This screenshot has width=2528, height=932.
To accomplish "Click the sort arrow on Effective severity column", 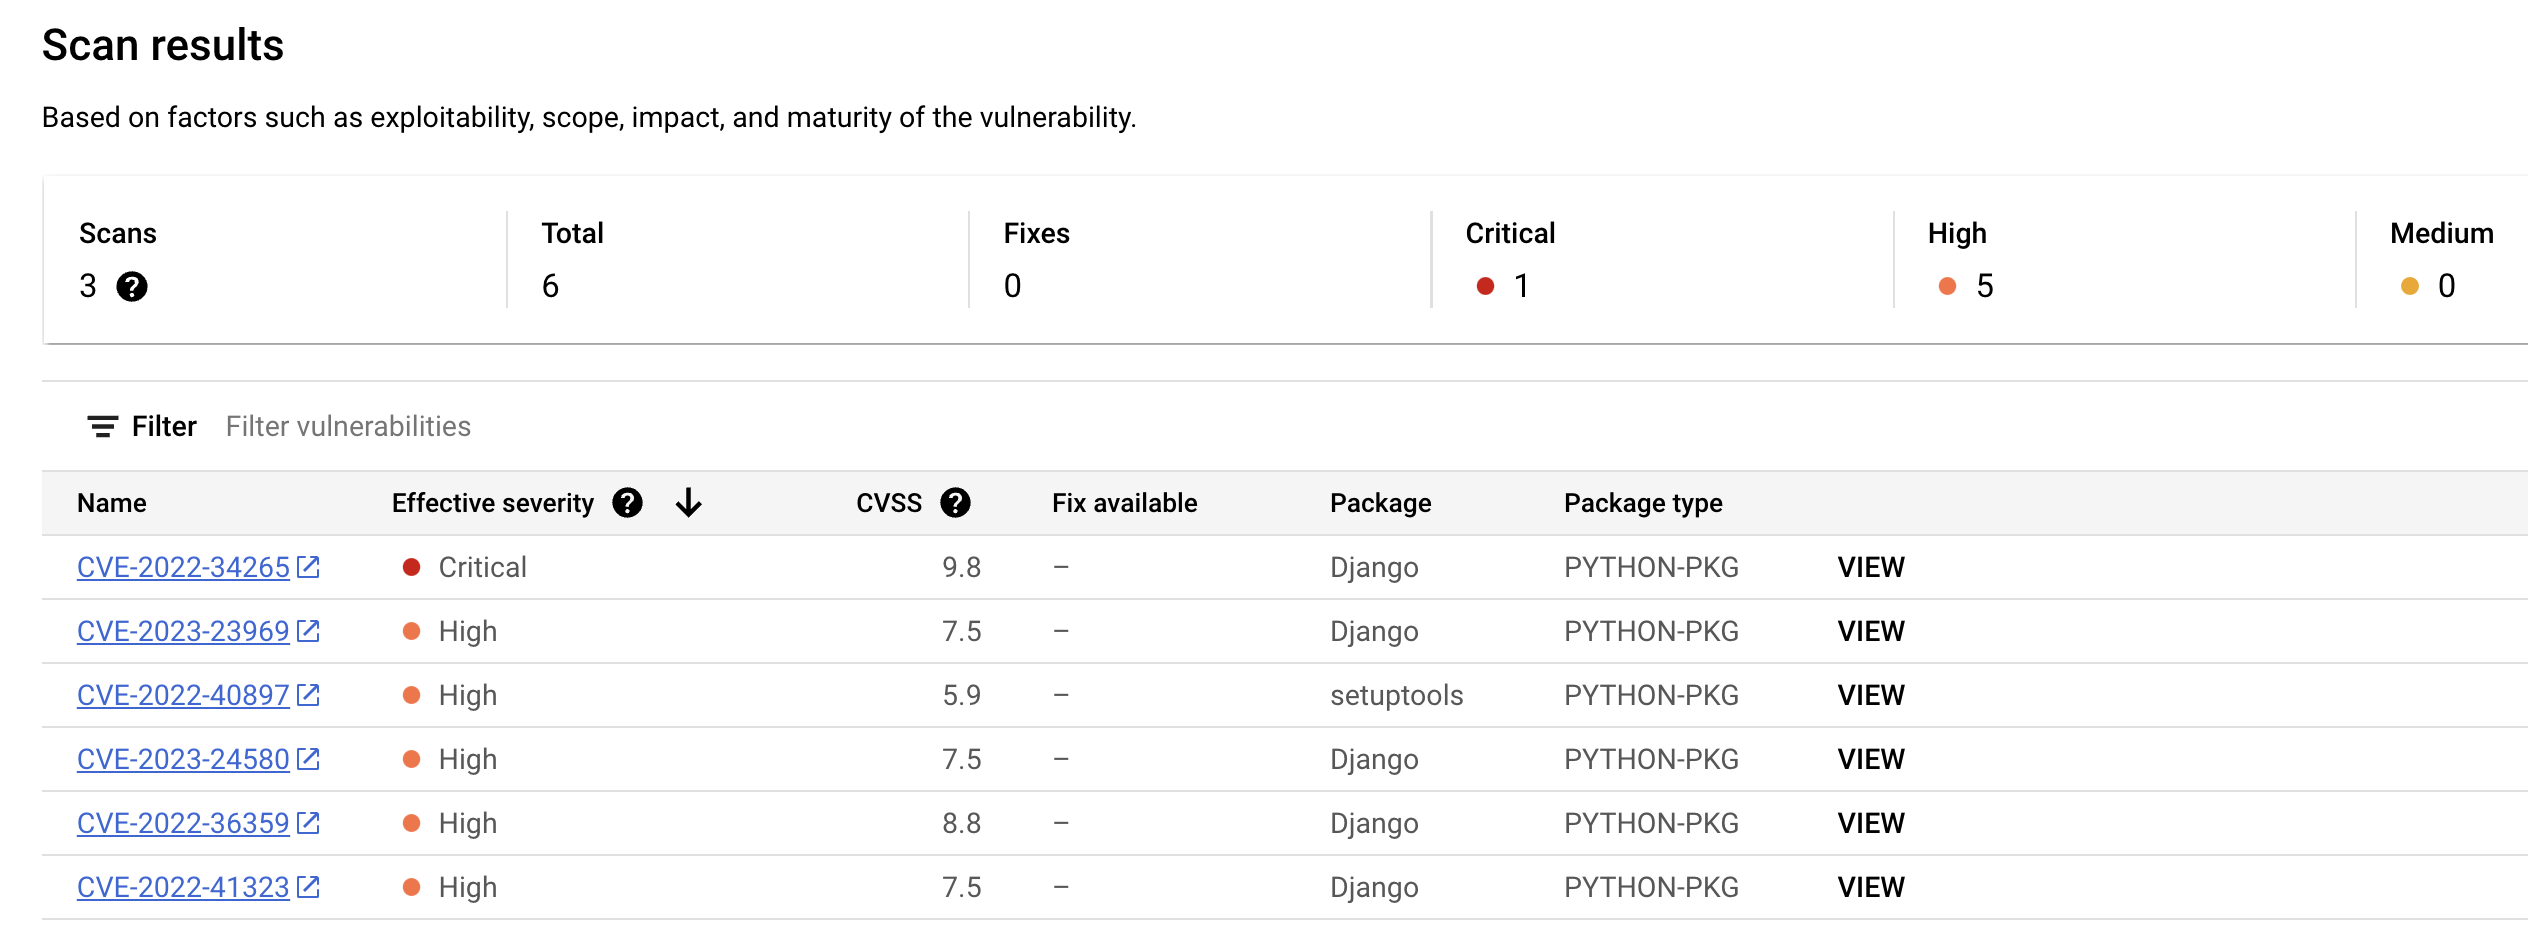I will click(x=688, y=503).
